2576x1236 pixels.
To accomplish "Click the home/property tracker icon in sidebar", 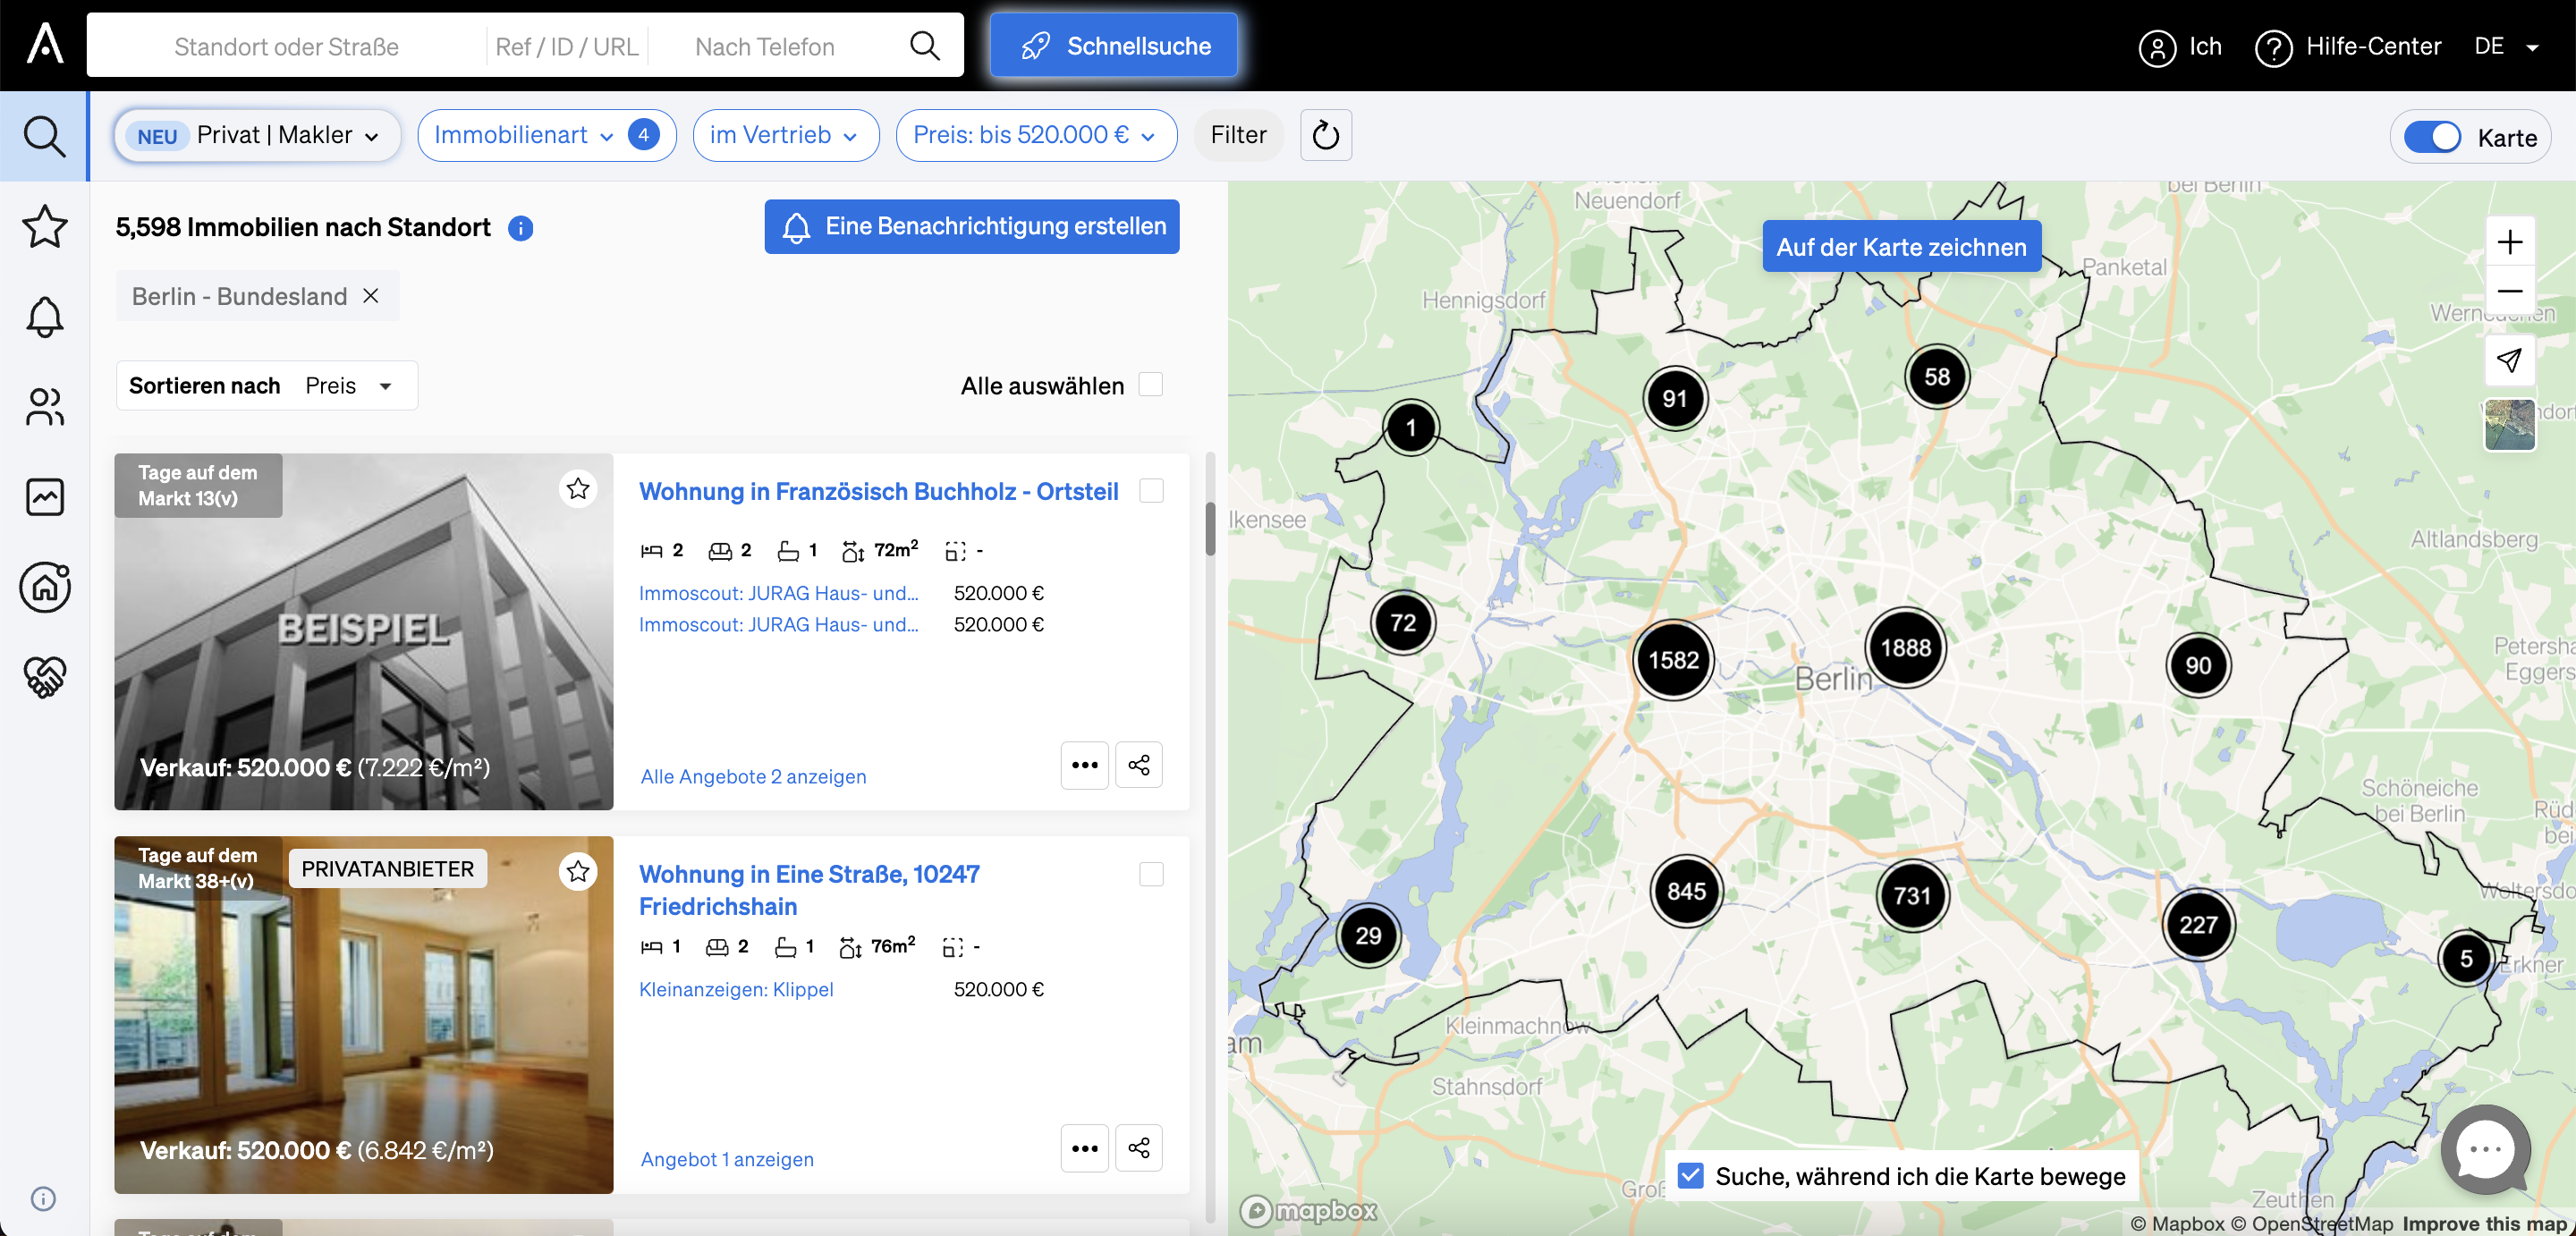I will pyautogui.click(x=45, y=585).
